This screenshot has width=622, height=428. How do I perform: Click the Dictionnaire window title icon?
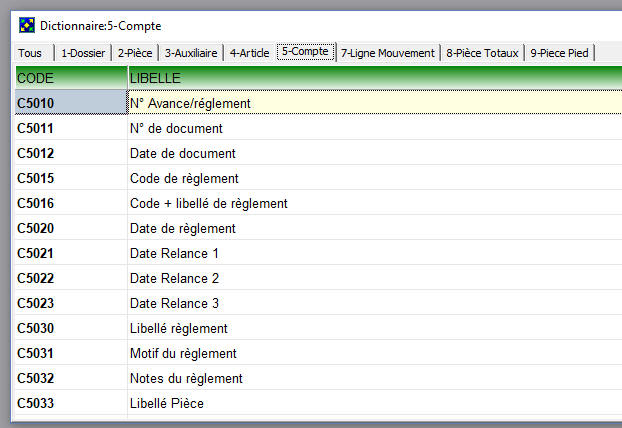pos(27,25)
